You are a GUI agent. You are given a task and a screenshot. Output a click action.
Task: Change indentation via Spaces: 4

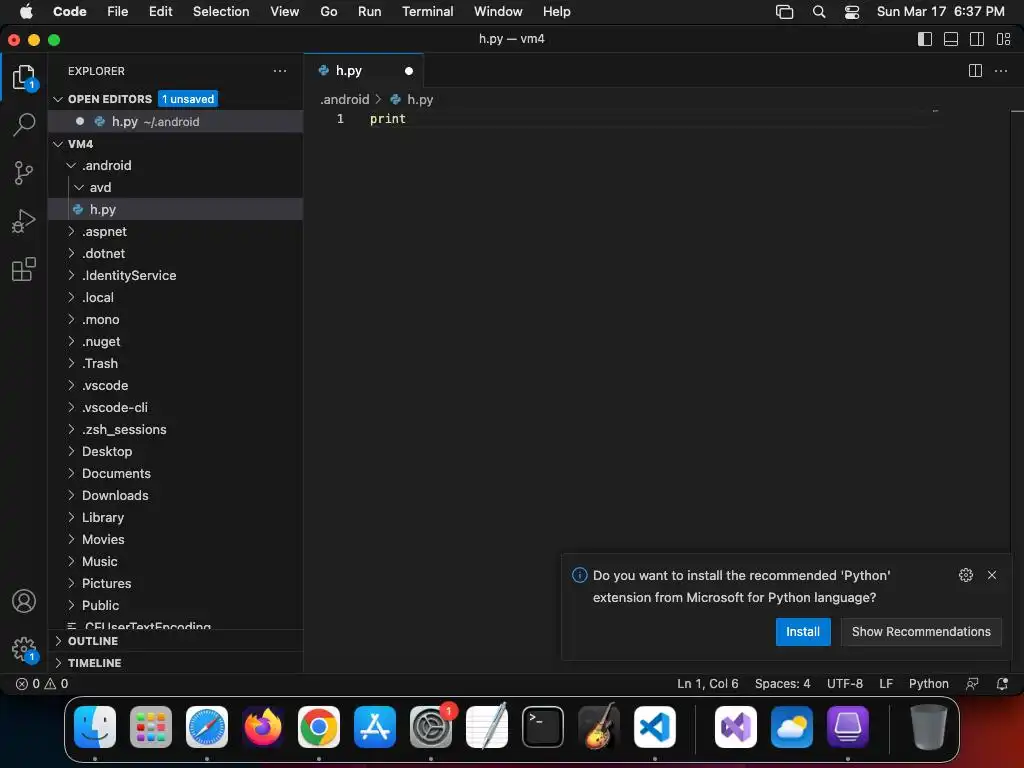click(782, 684)
